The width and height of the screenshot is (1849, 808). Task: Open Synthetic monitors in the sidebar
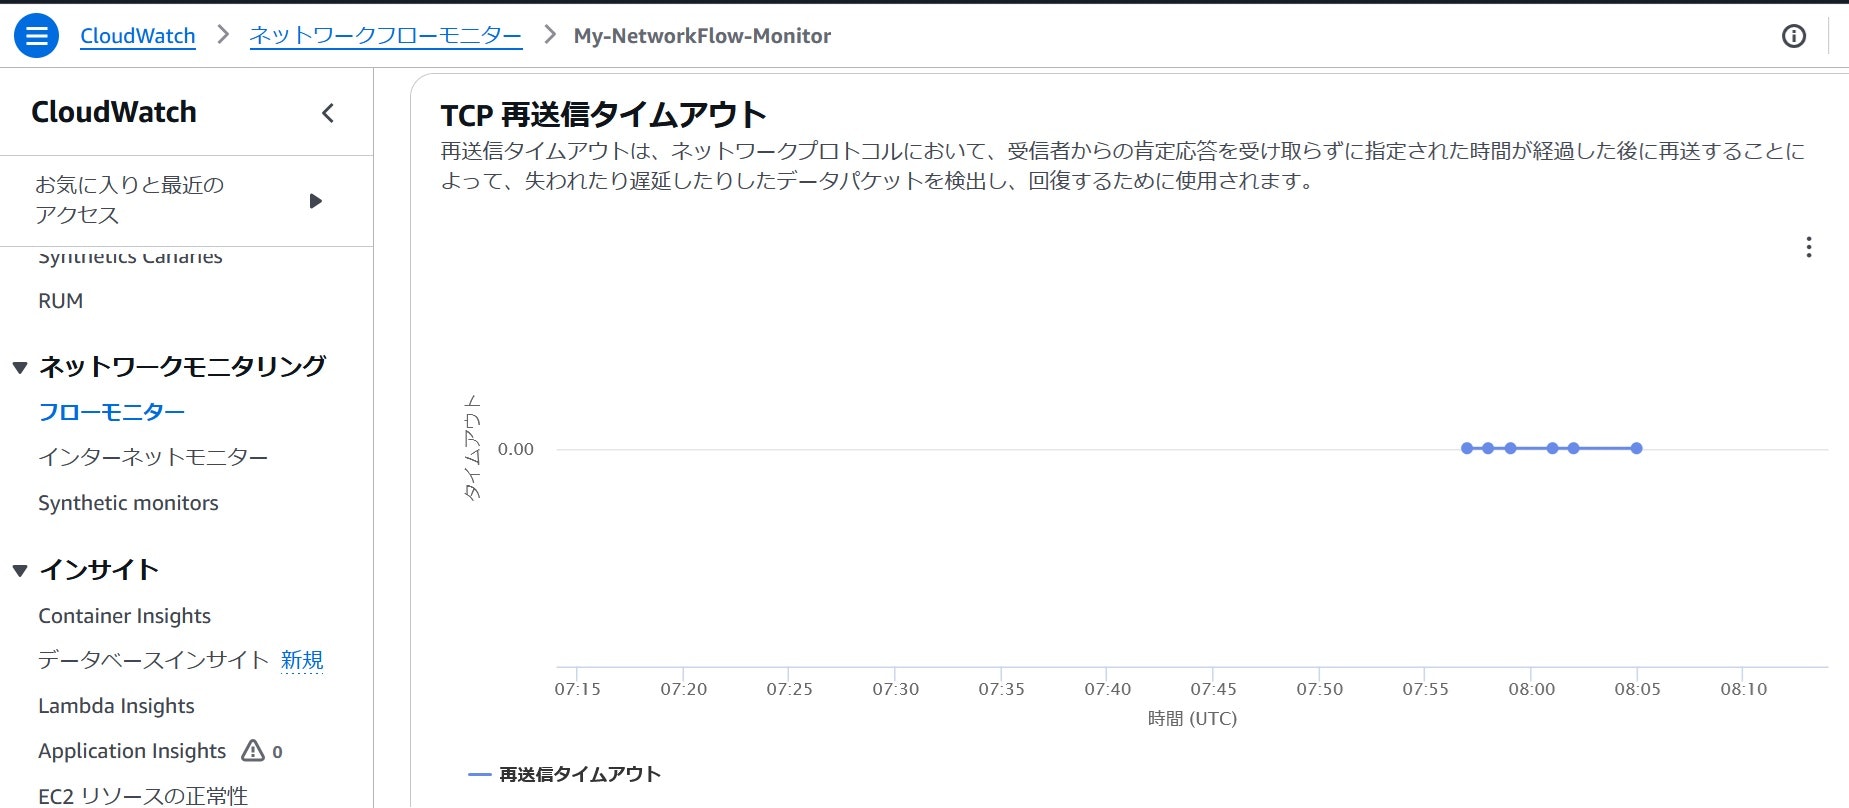point(128,503)
